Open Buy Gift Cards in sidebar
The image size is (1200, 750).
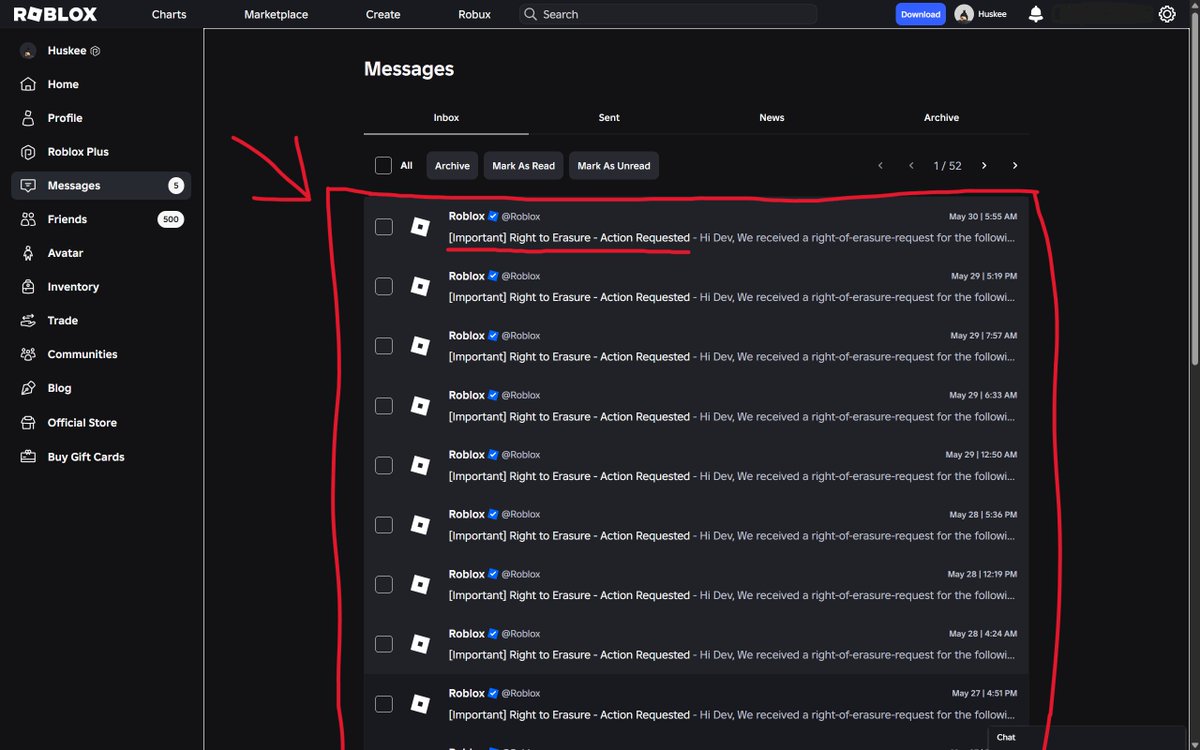[x=86, y=457]
